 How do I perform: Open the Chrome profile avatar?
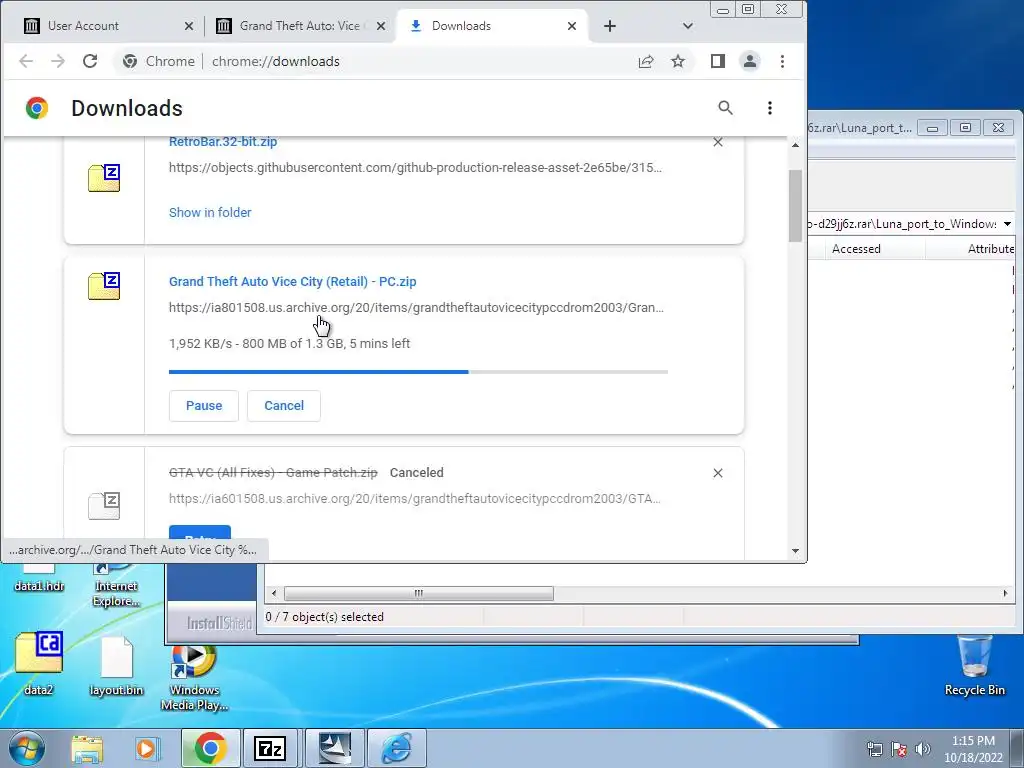click(750, 61)
